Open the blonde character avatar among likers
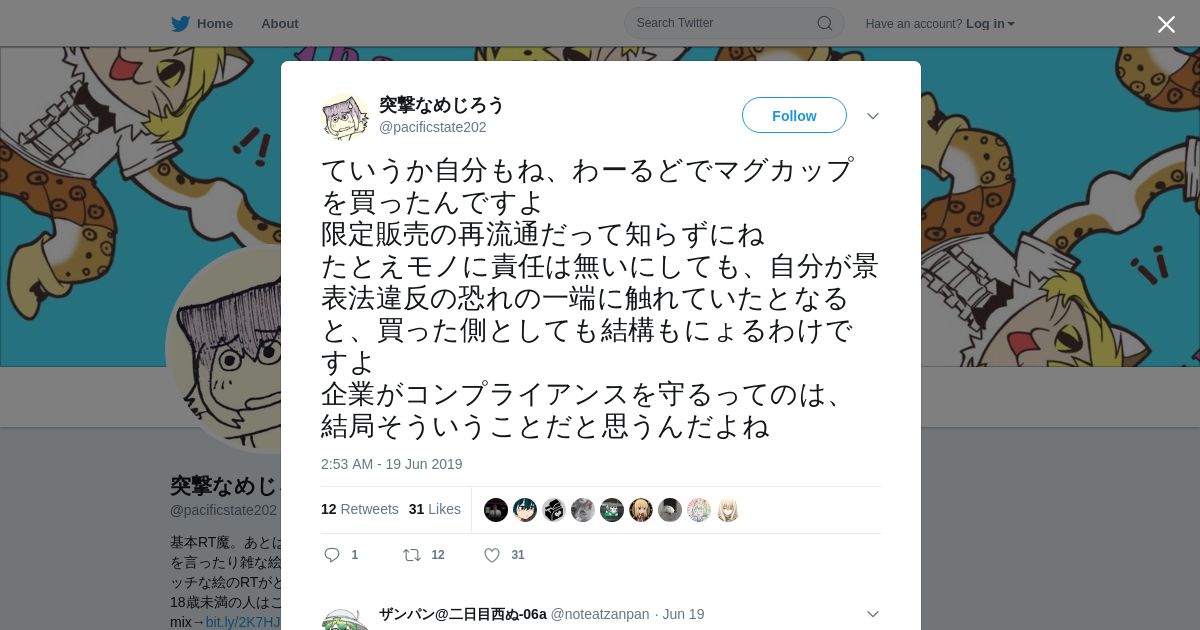Screen dimensions: 1200x630 [x=641, y=510]
